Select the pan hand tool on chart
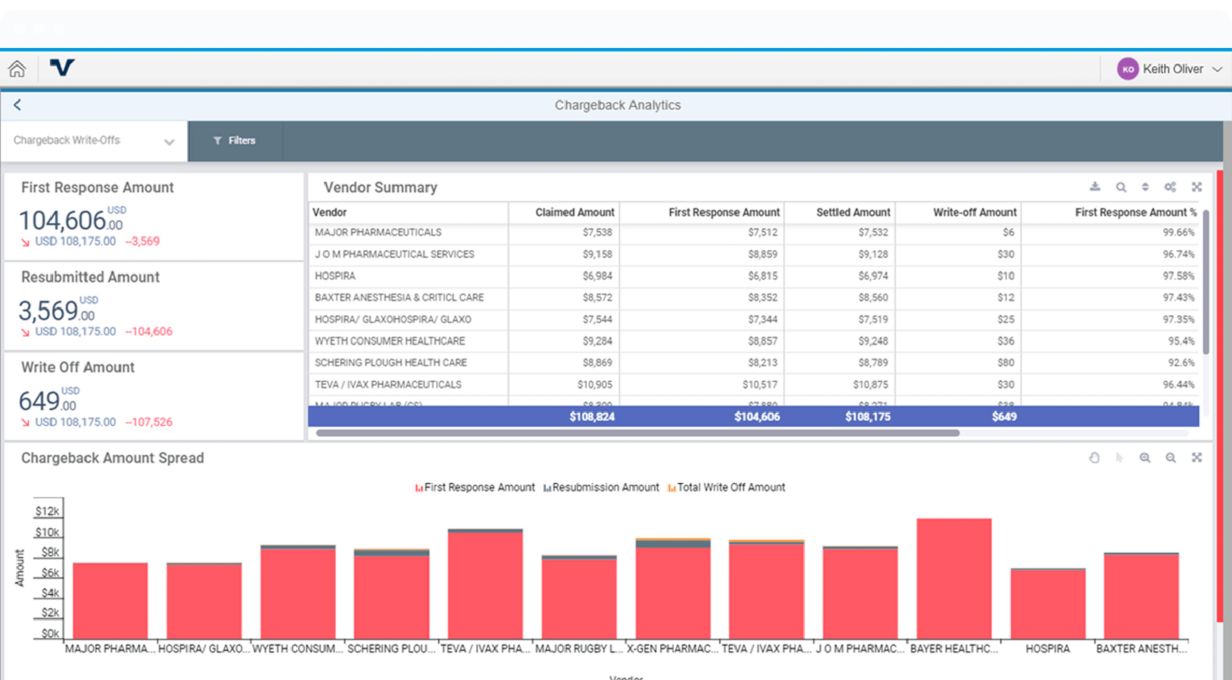Image resolution: width=1232 pixels, height=680 pixels. [1094, 458]
